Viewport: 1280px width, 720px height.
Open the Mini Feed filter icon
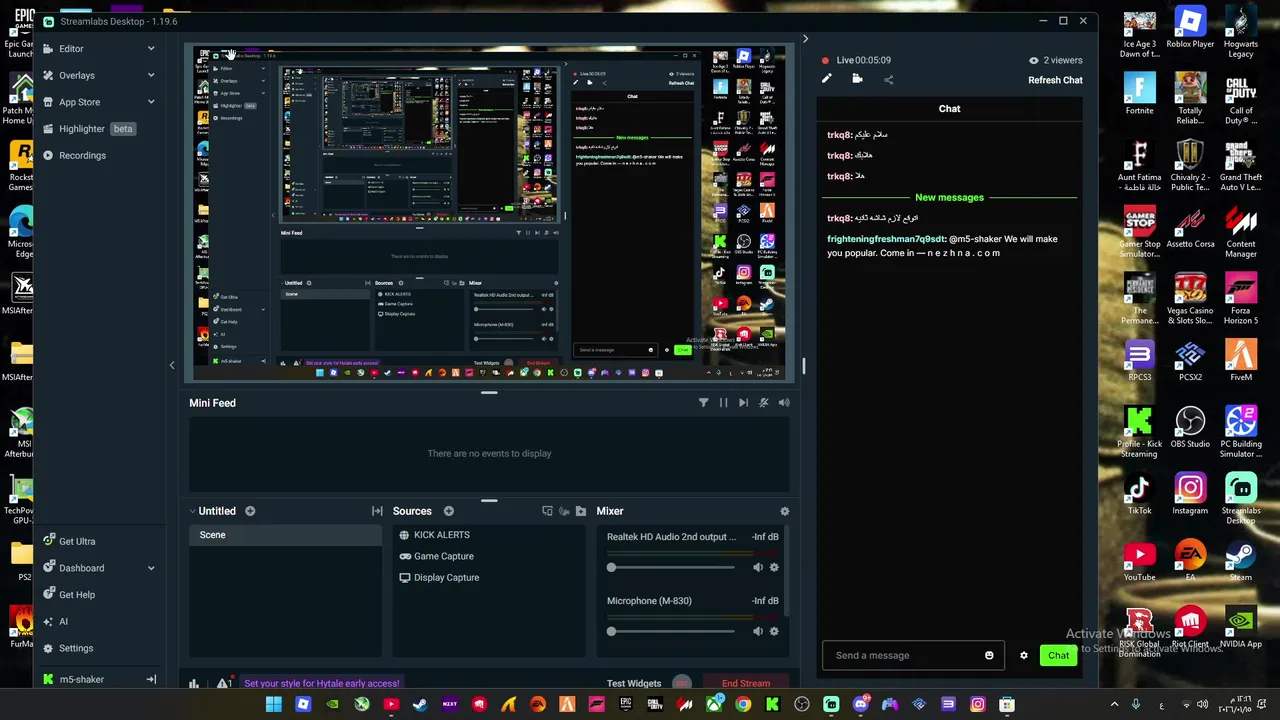[703, 402]
